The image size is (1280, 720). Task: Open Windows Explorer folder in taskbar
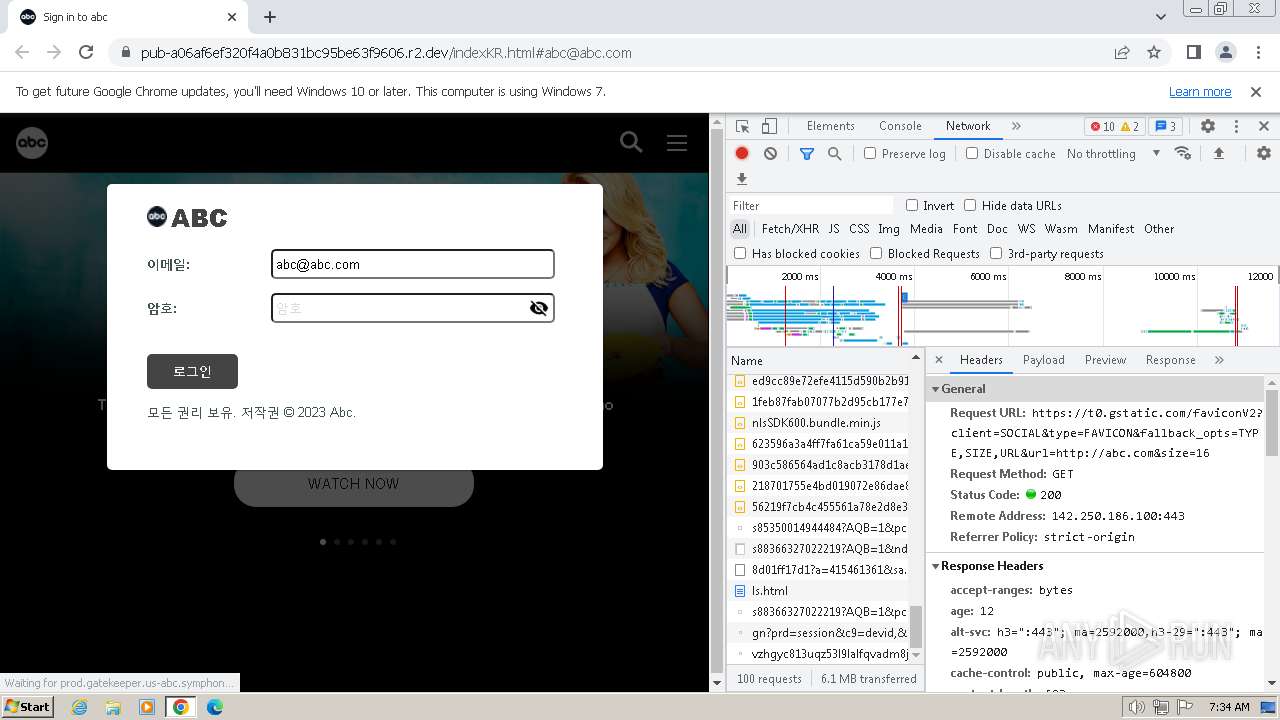113,707
